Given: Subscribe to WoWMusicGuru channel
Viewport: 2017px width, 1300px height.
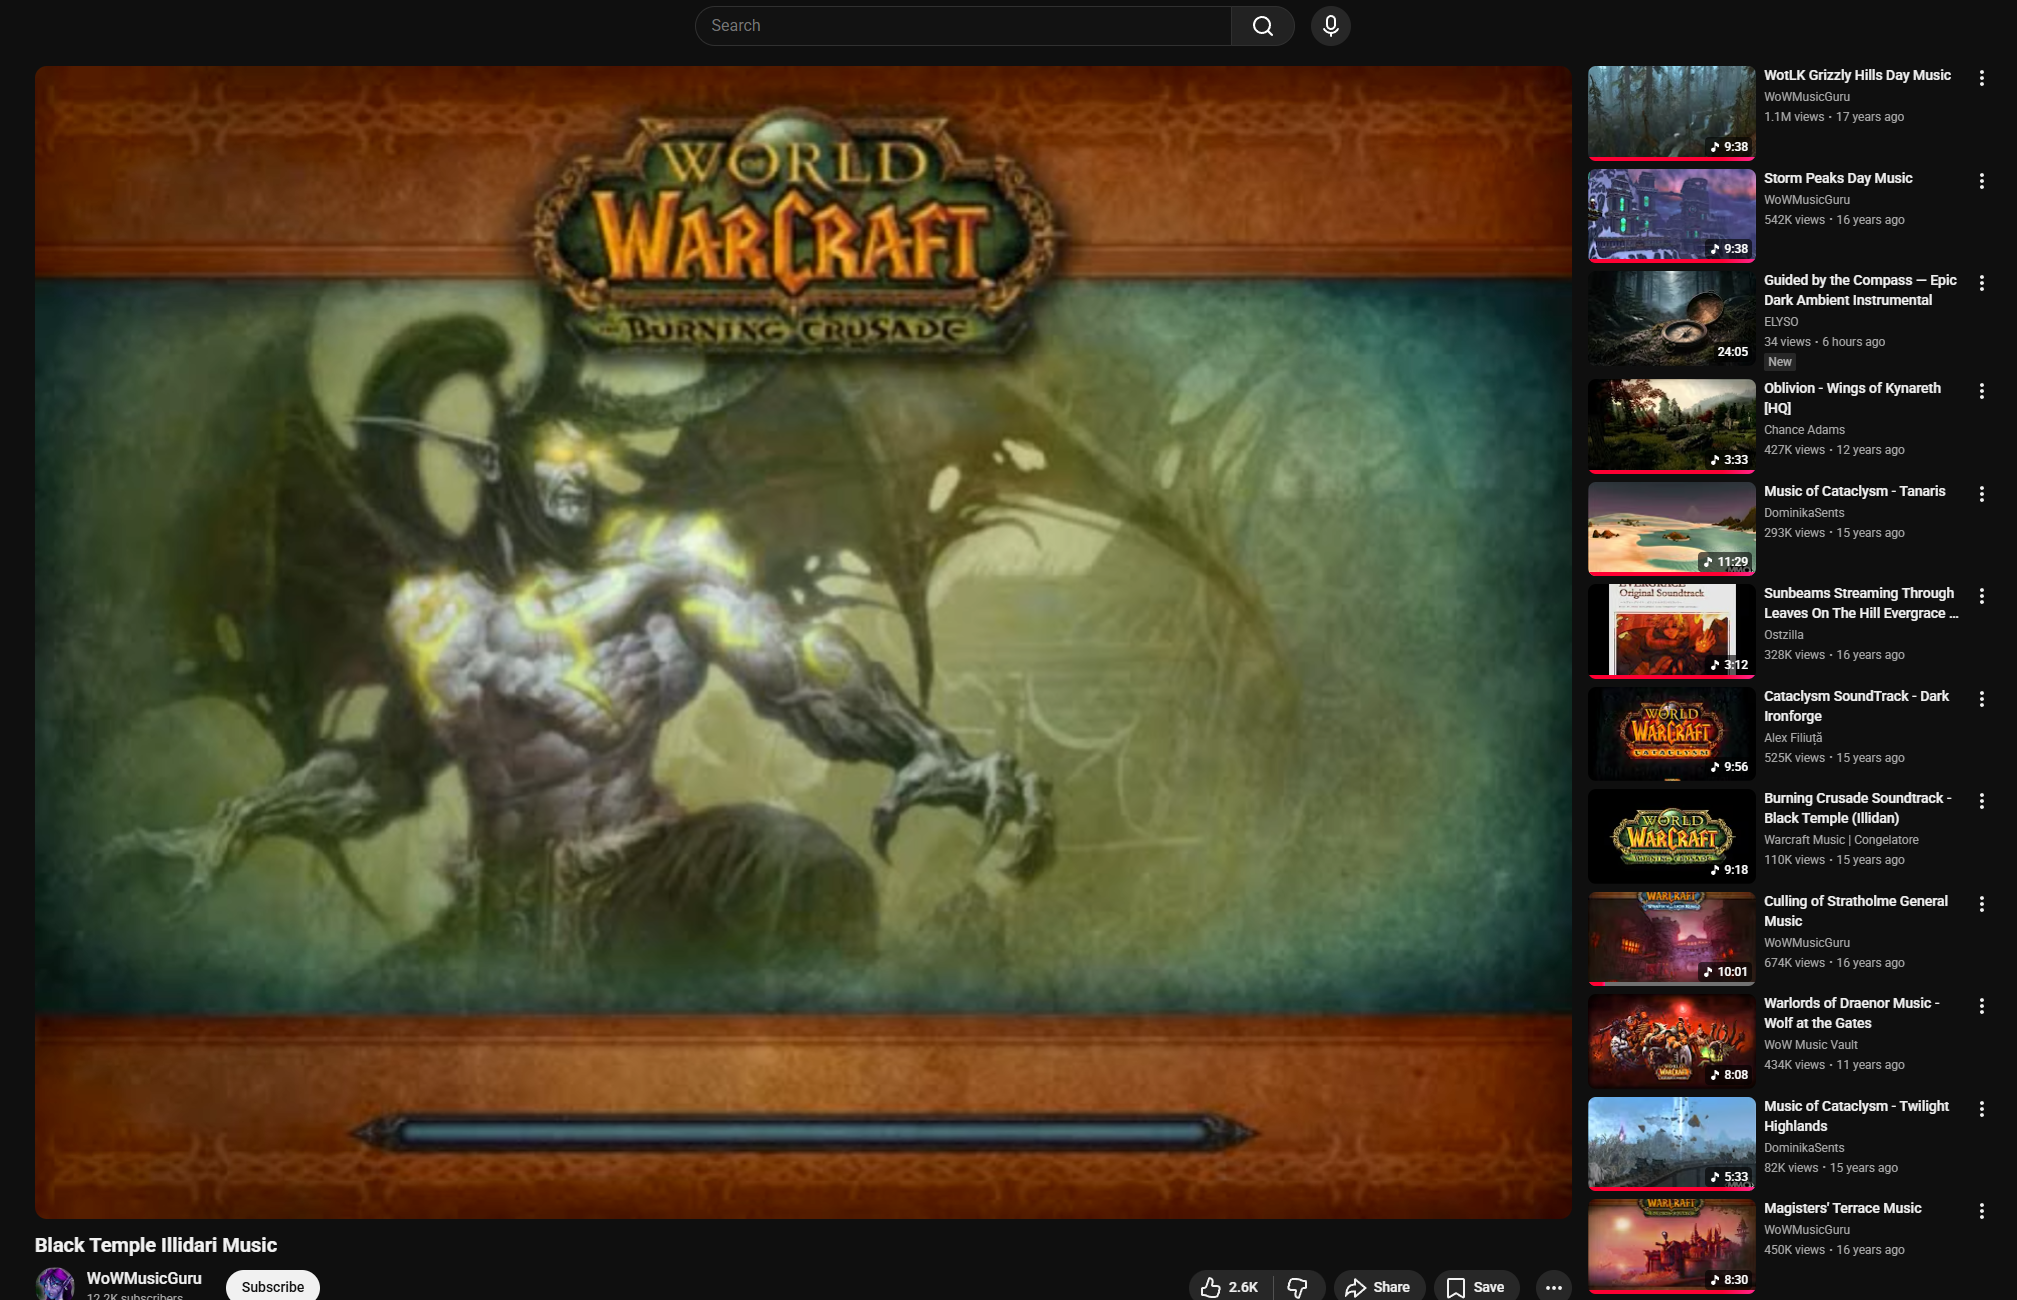Looking at the screenshot, I should (272, 1286).
